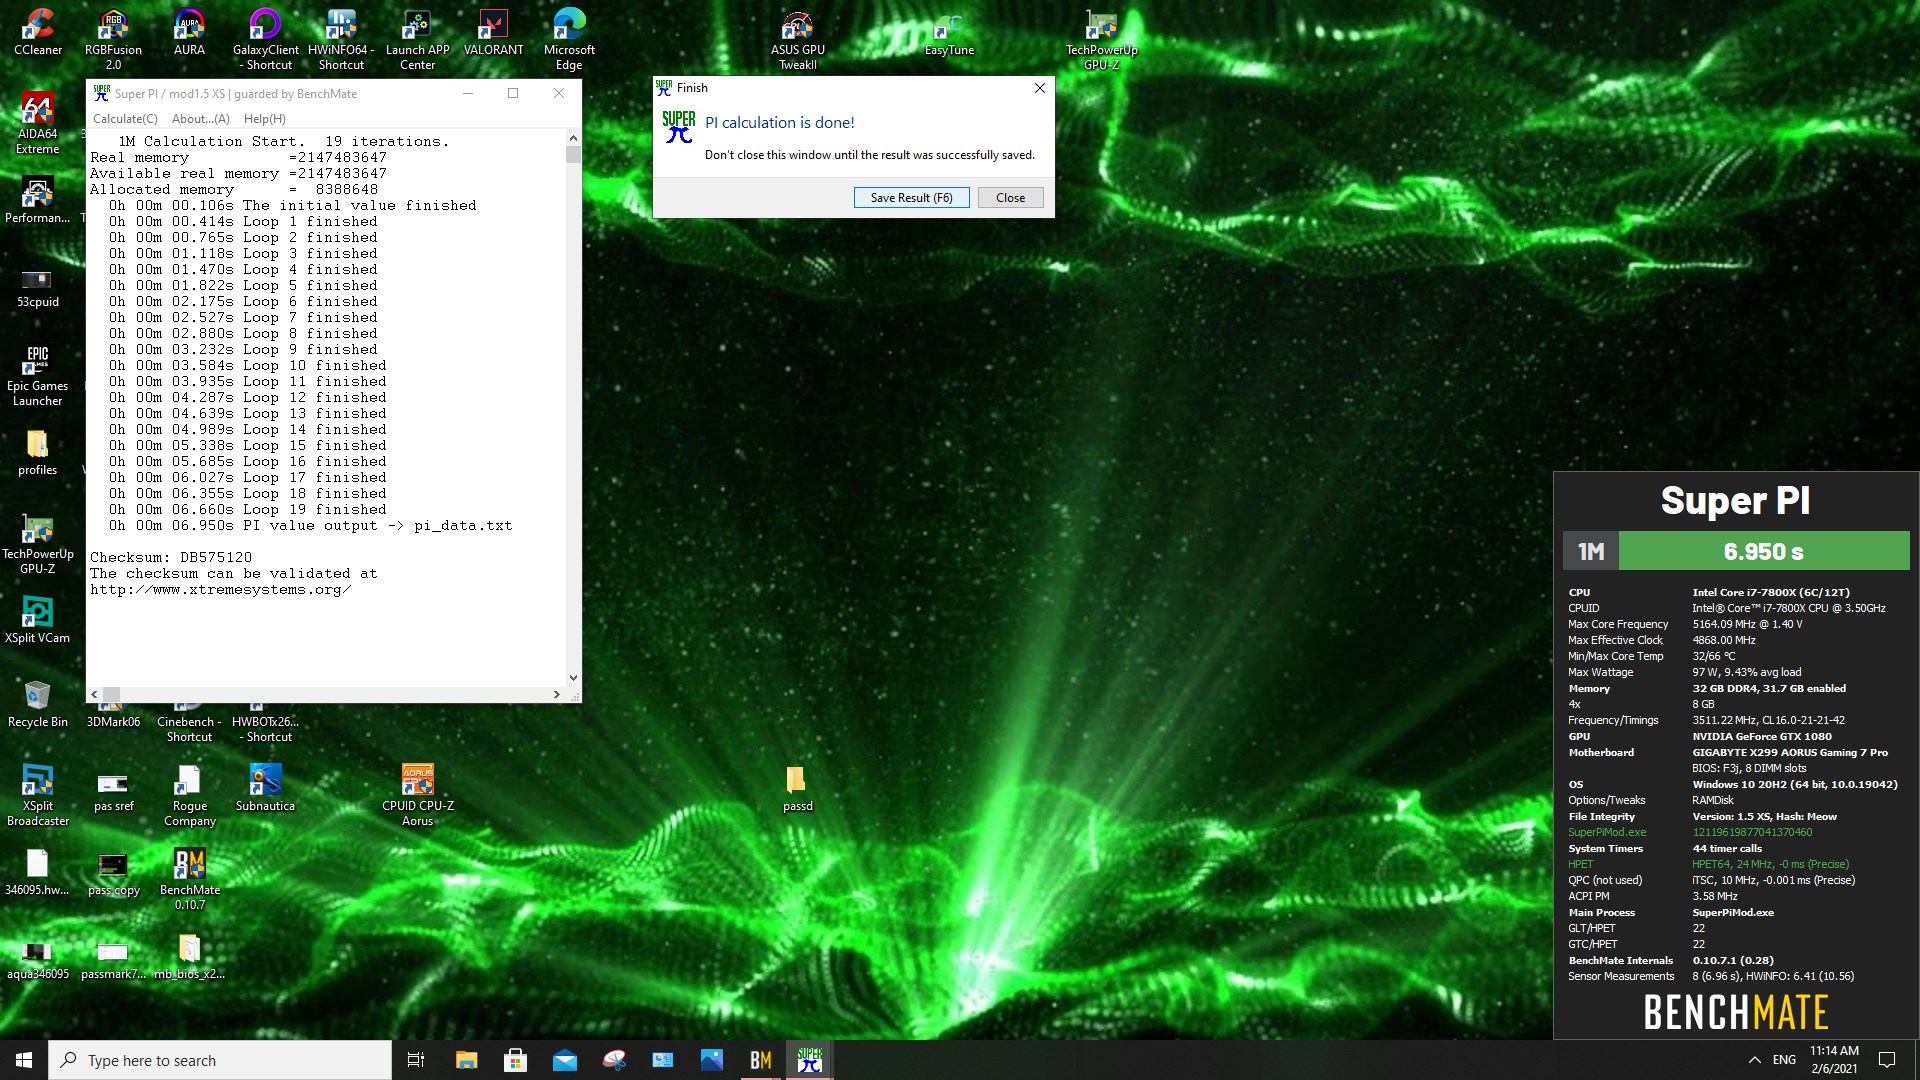Select the VALORANT desktop icon
1920x1080 pixels.
click(x=493, y=32)
